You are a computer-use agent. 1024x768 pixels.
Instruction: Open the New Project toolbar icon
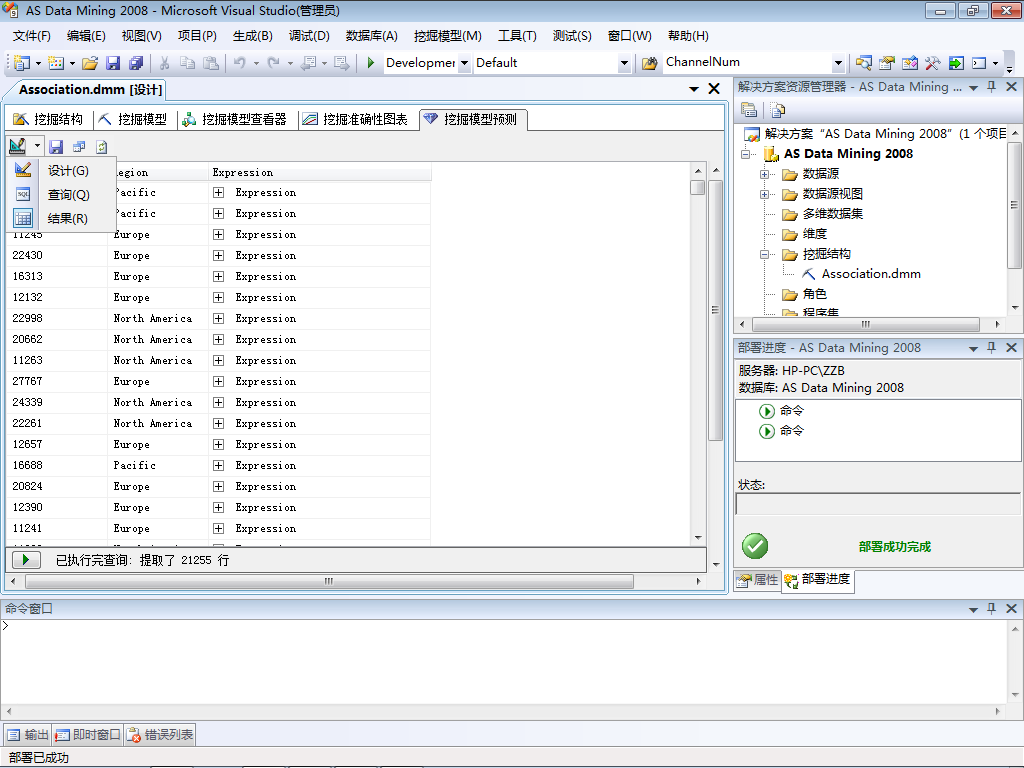(22, 63)
